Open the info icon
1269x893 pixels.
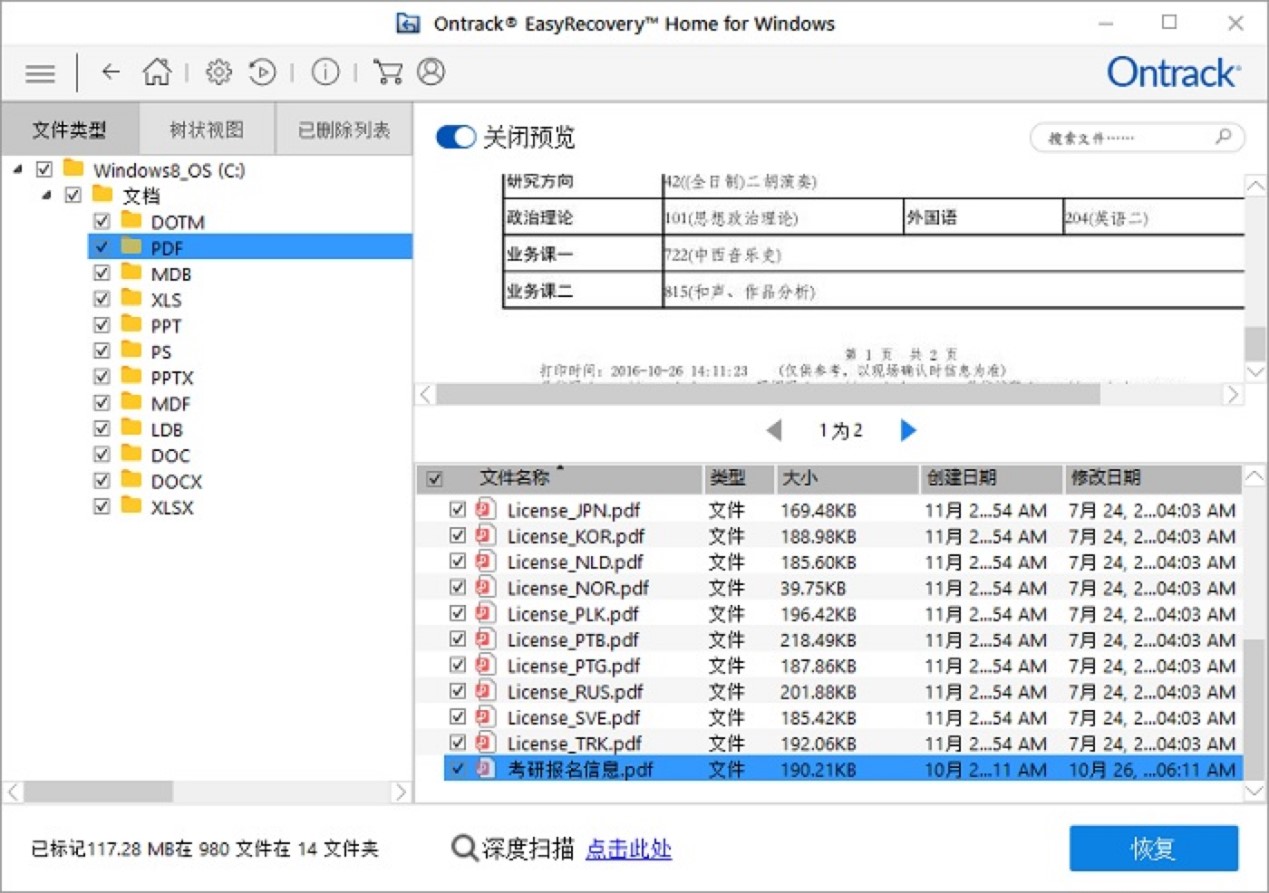coord(325,72)
